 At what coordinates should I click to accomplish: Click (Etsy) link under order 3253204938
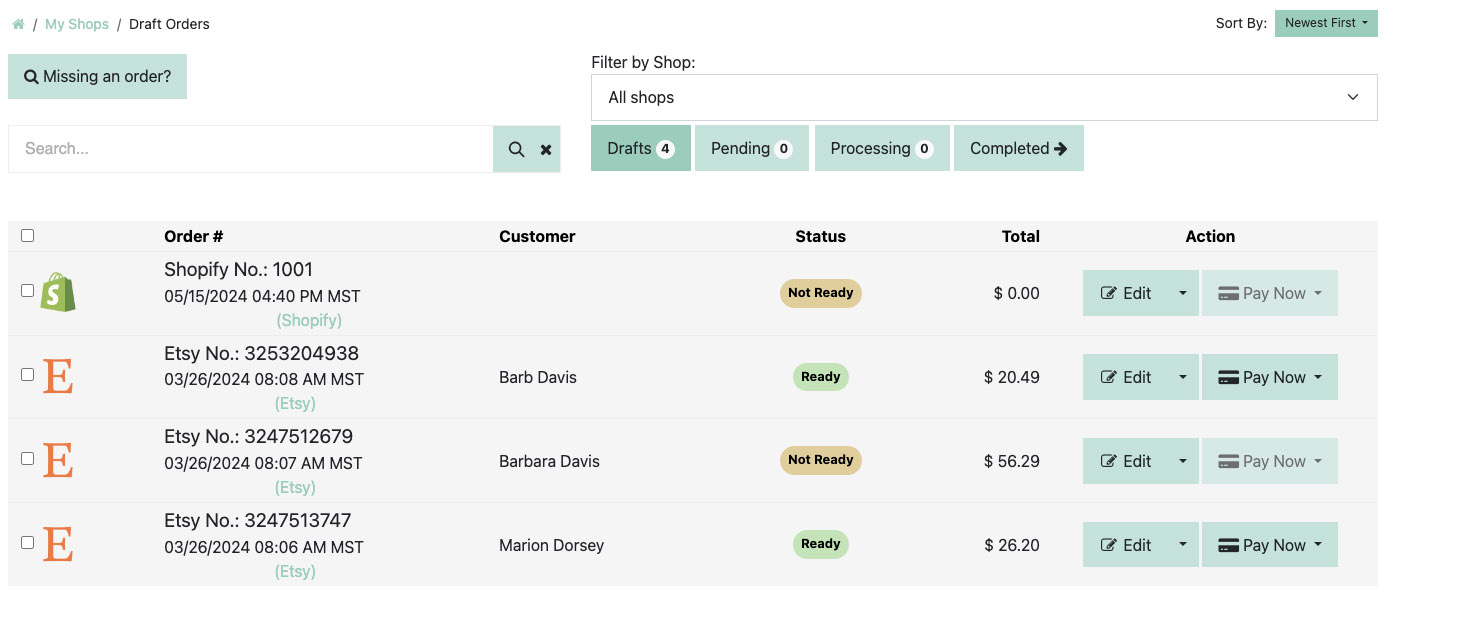pyautogui.click(x=295, y=403)
